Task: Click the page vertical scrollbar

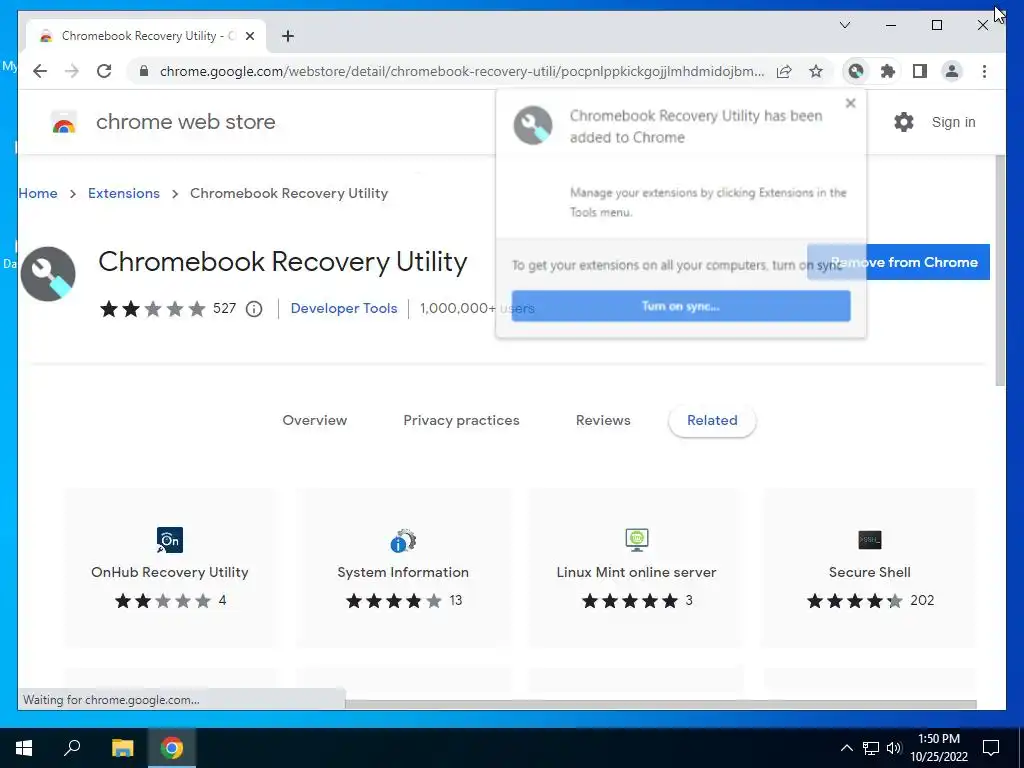Action: coord(1000,270)
